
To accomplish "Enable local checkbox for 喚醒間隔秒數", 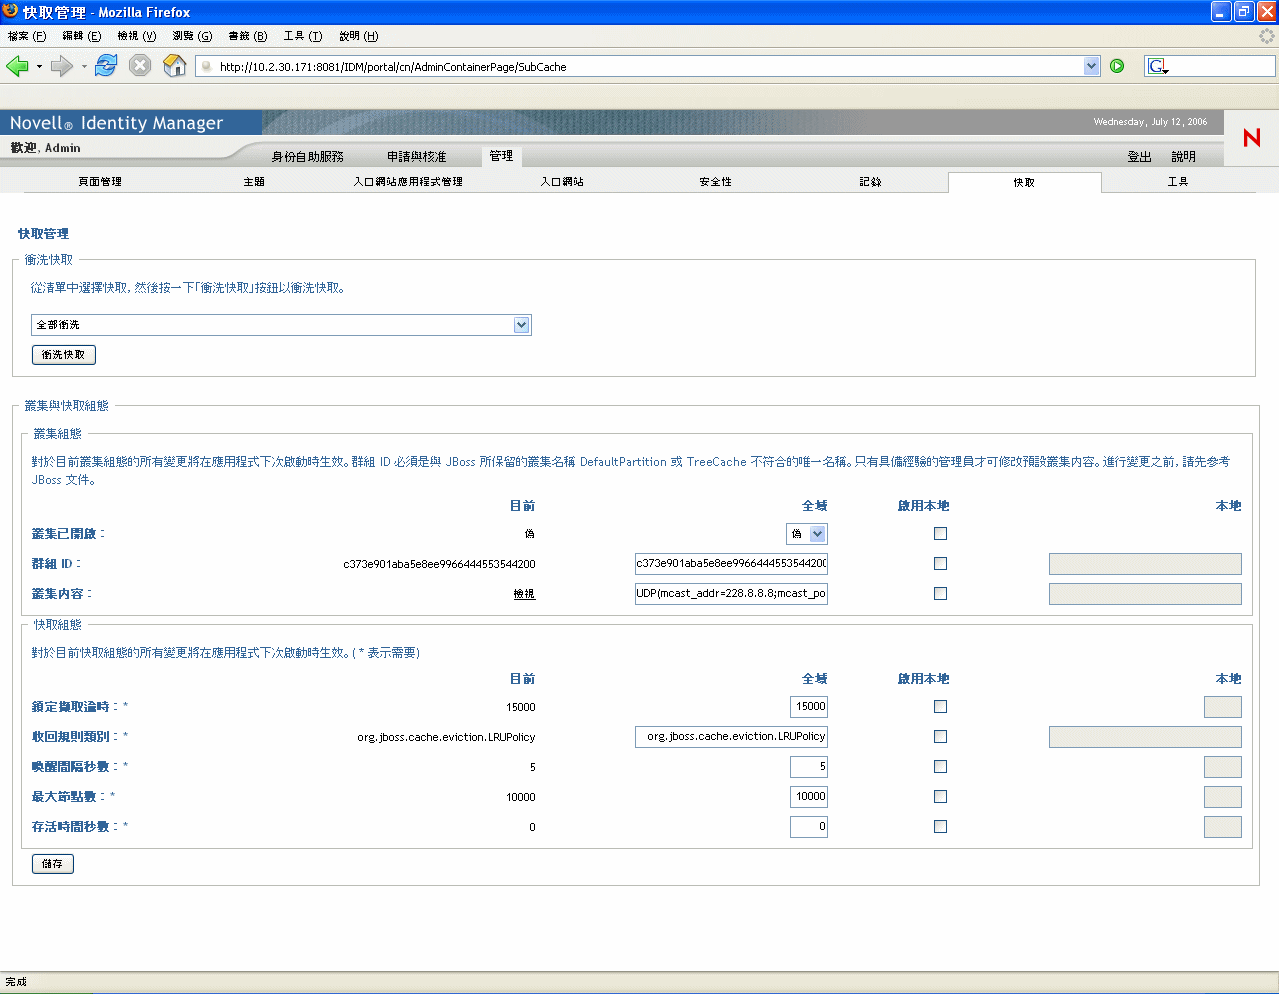I will click(x=940, y=767).
